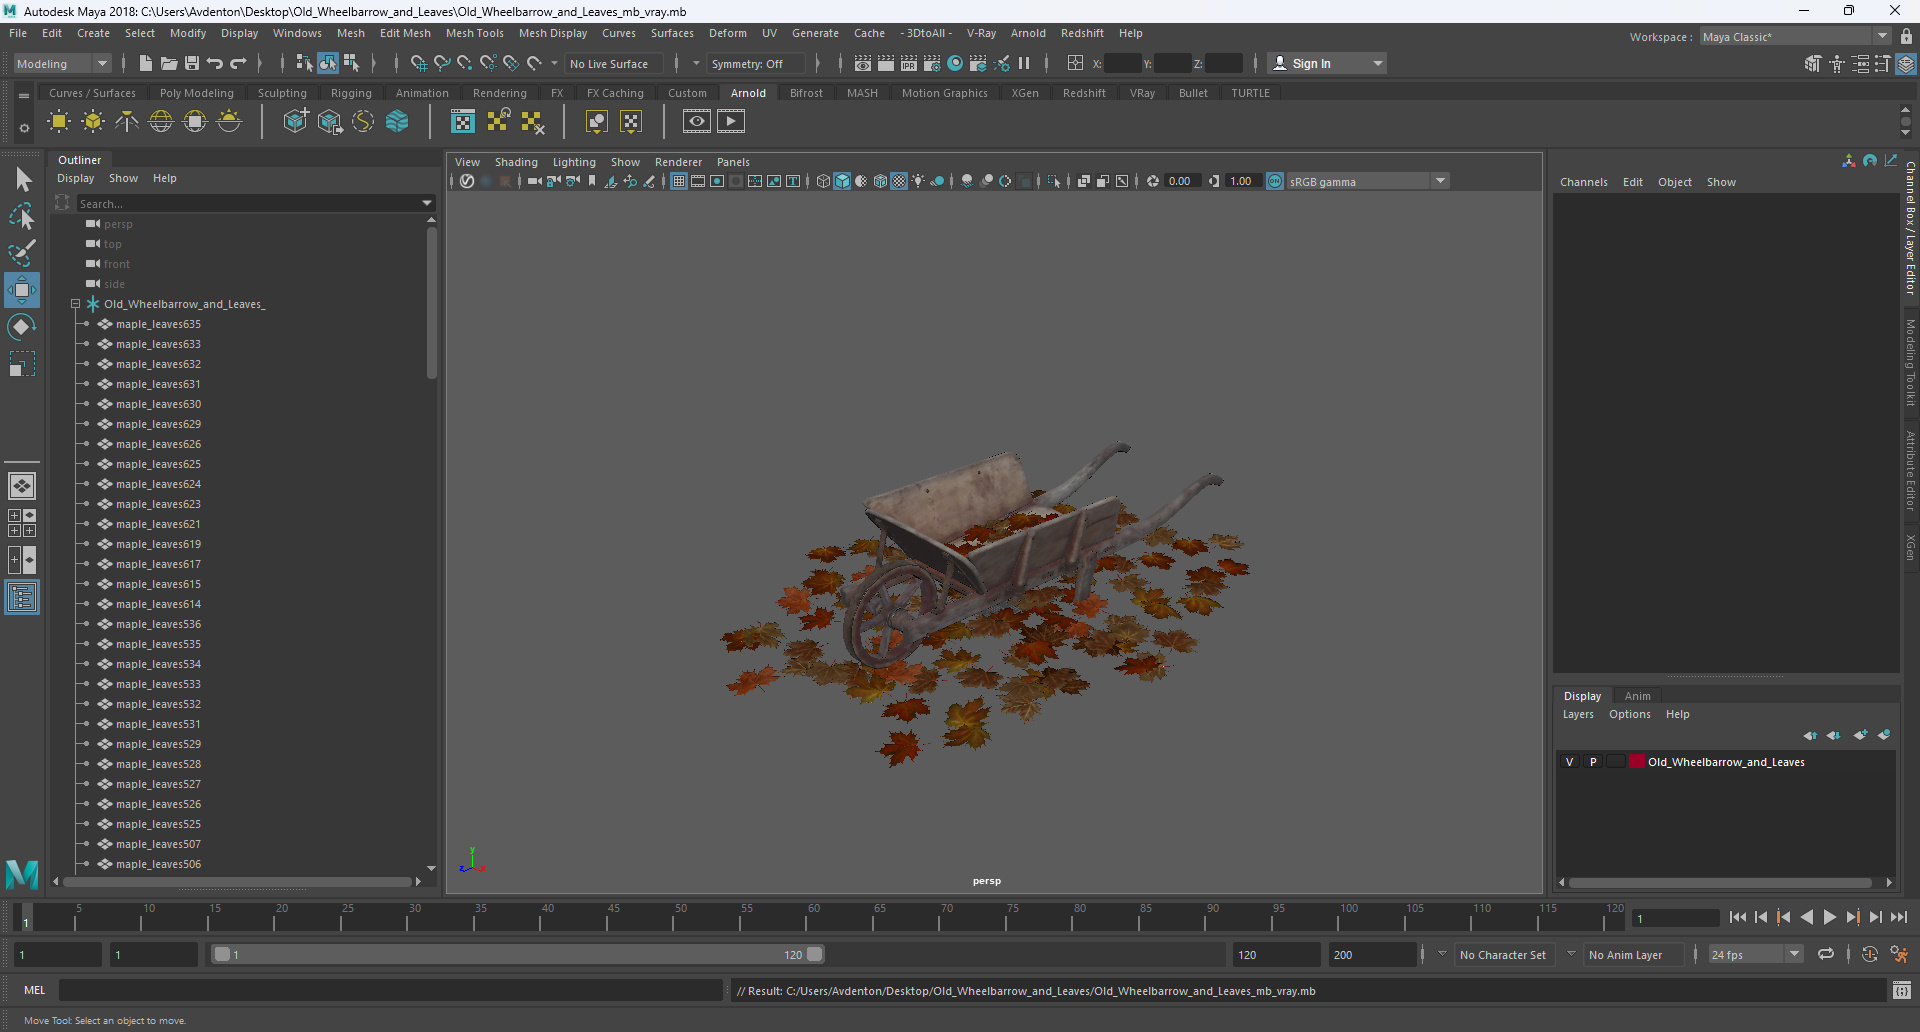Open a scene file with the folder icon
This screenshot has height=1032, width=1920.
[169, 63]
